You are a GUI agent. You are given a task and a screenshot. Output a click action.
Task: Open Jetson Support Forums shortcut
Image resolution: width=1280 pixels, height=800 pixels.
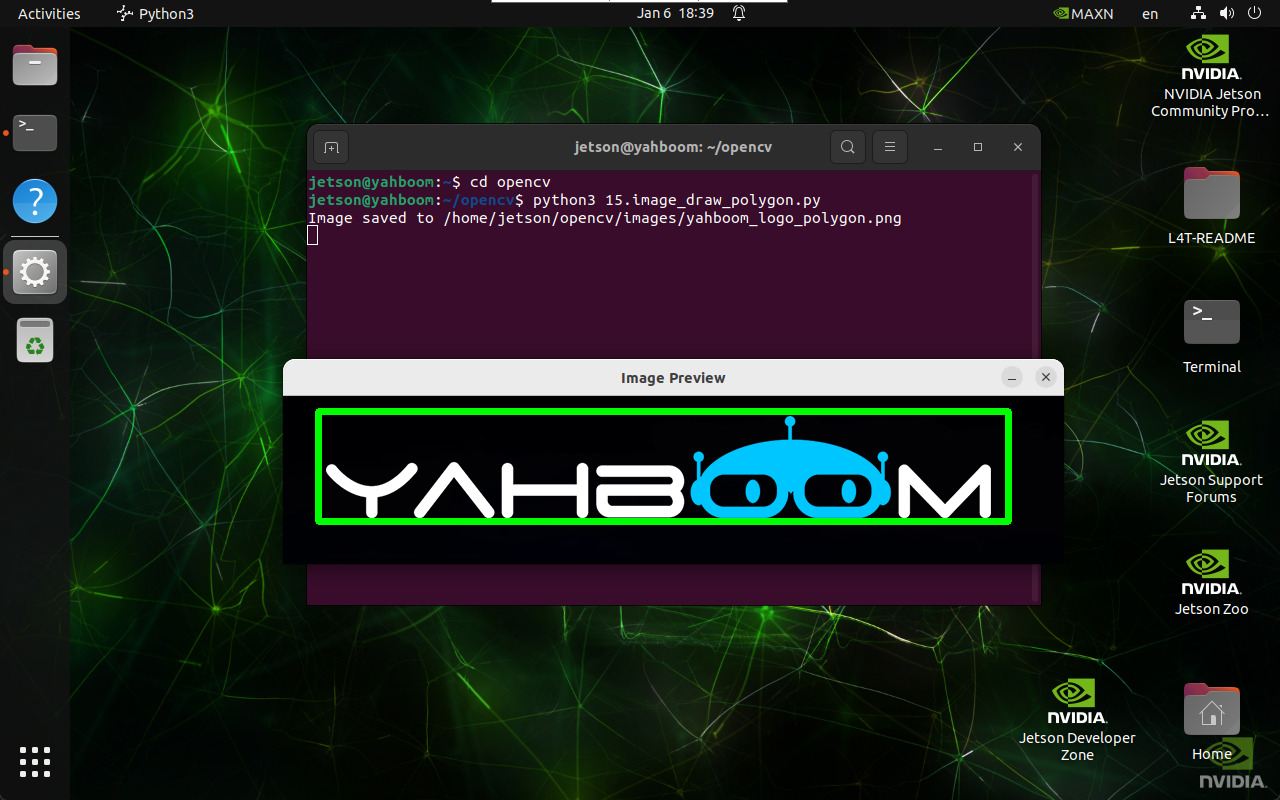(1211, 462)
